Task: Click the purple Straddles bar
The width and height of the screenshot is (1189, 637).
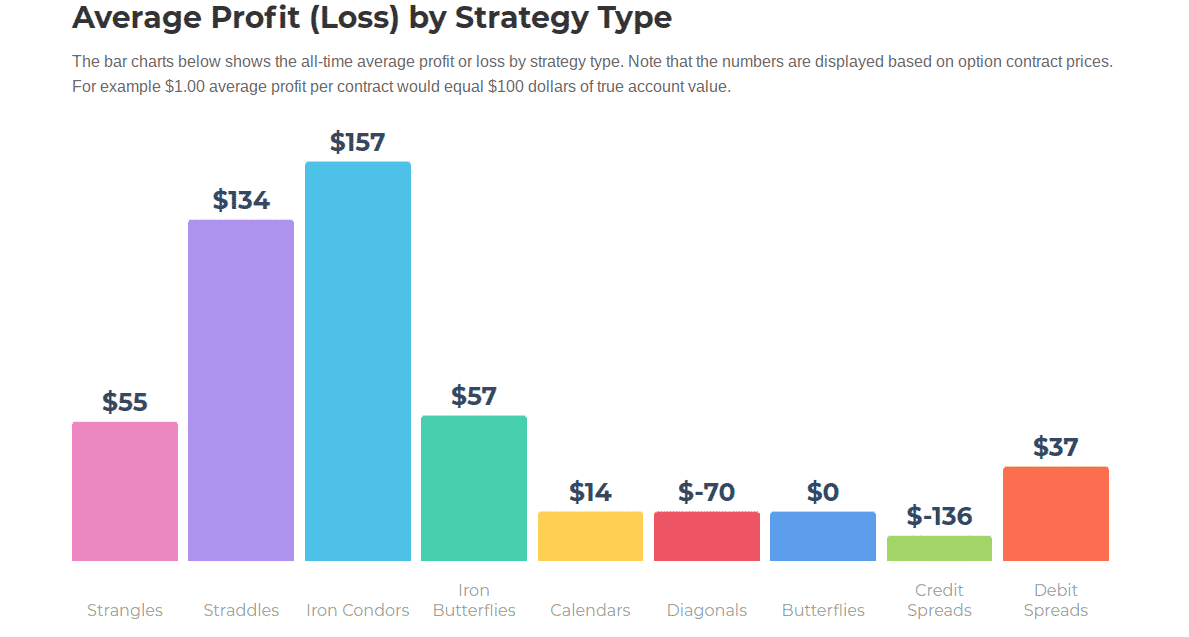Action: pyautogui.click(x=241, y=390)
